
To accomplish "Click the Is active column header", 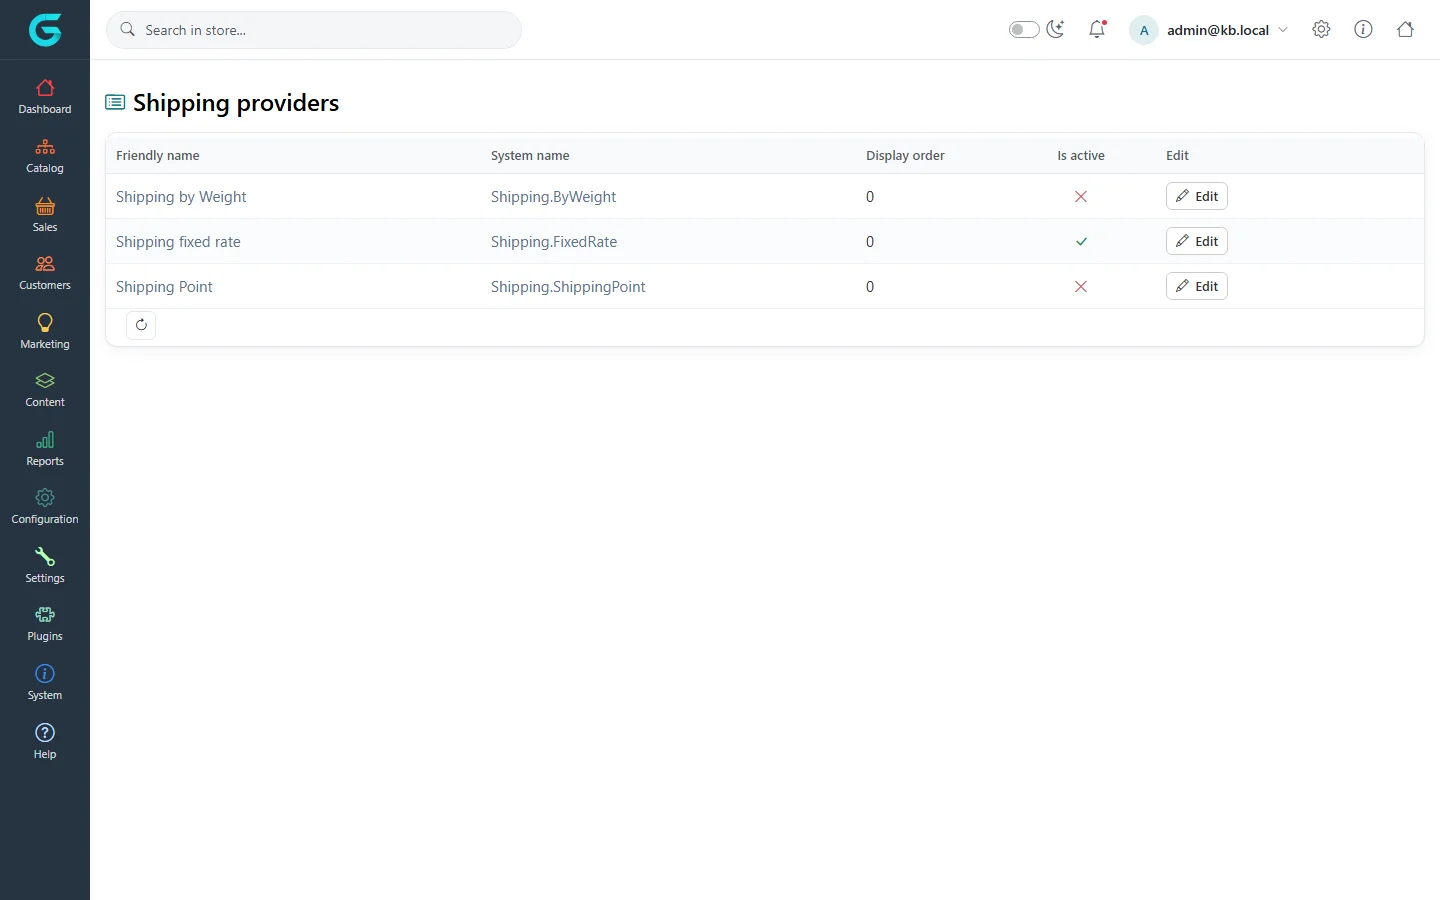I will [x=1081, y=155].
